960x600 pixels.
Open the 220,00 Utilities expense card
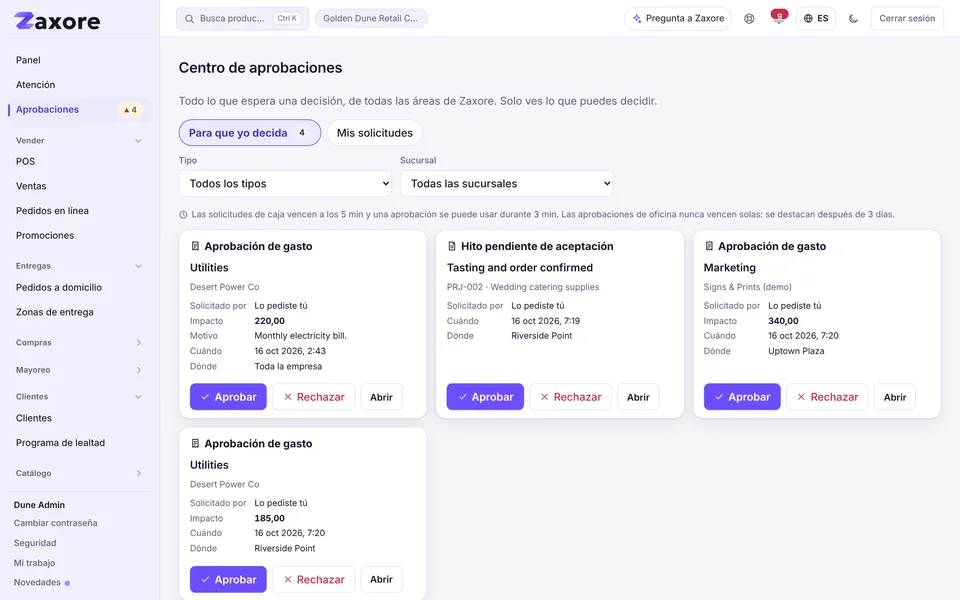click(x=381, y=397)
